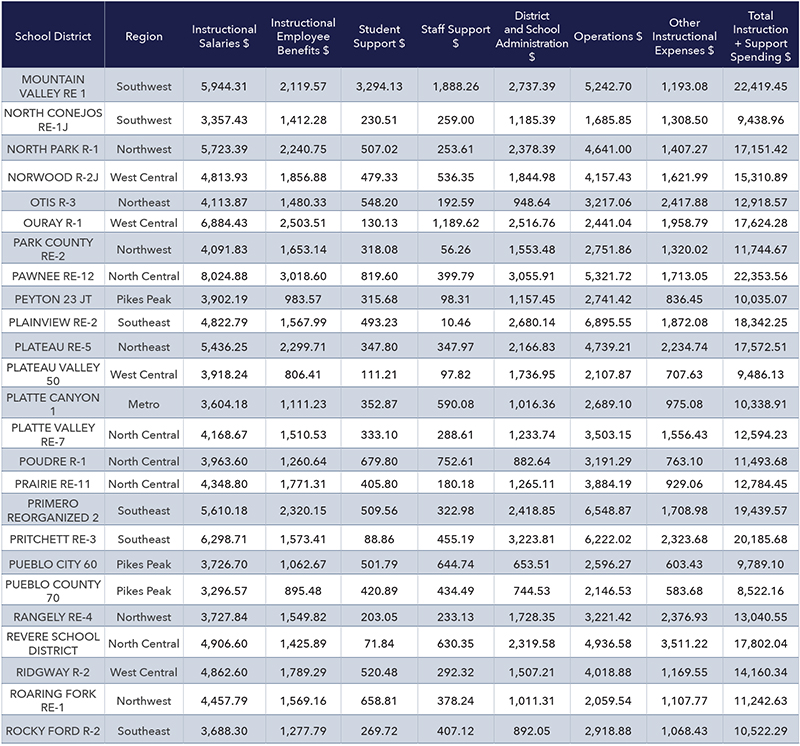
Task: Click the PLATEAU VALLEY 50 district
Action: [x=53, y=374]
